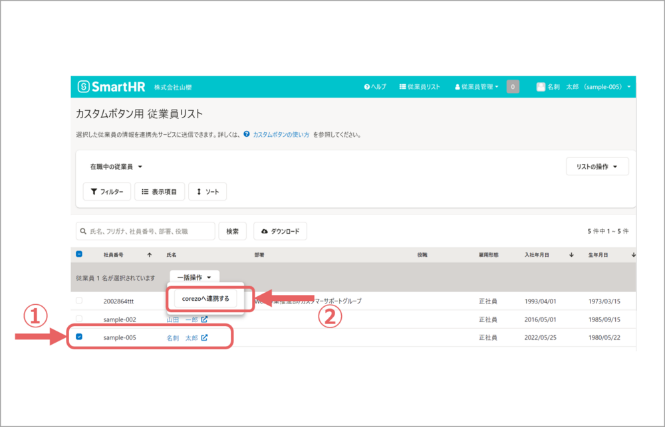
Task: Open the ヘルプ help icon link
Action: coord(375,87)
